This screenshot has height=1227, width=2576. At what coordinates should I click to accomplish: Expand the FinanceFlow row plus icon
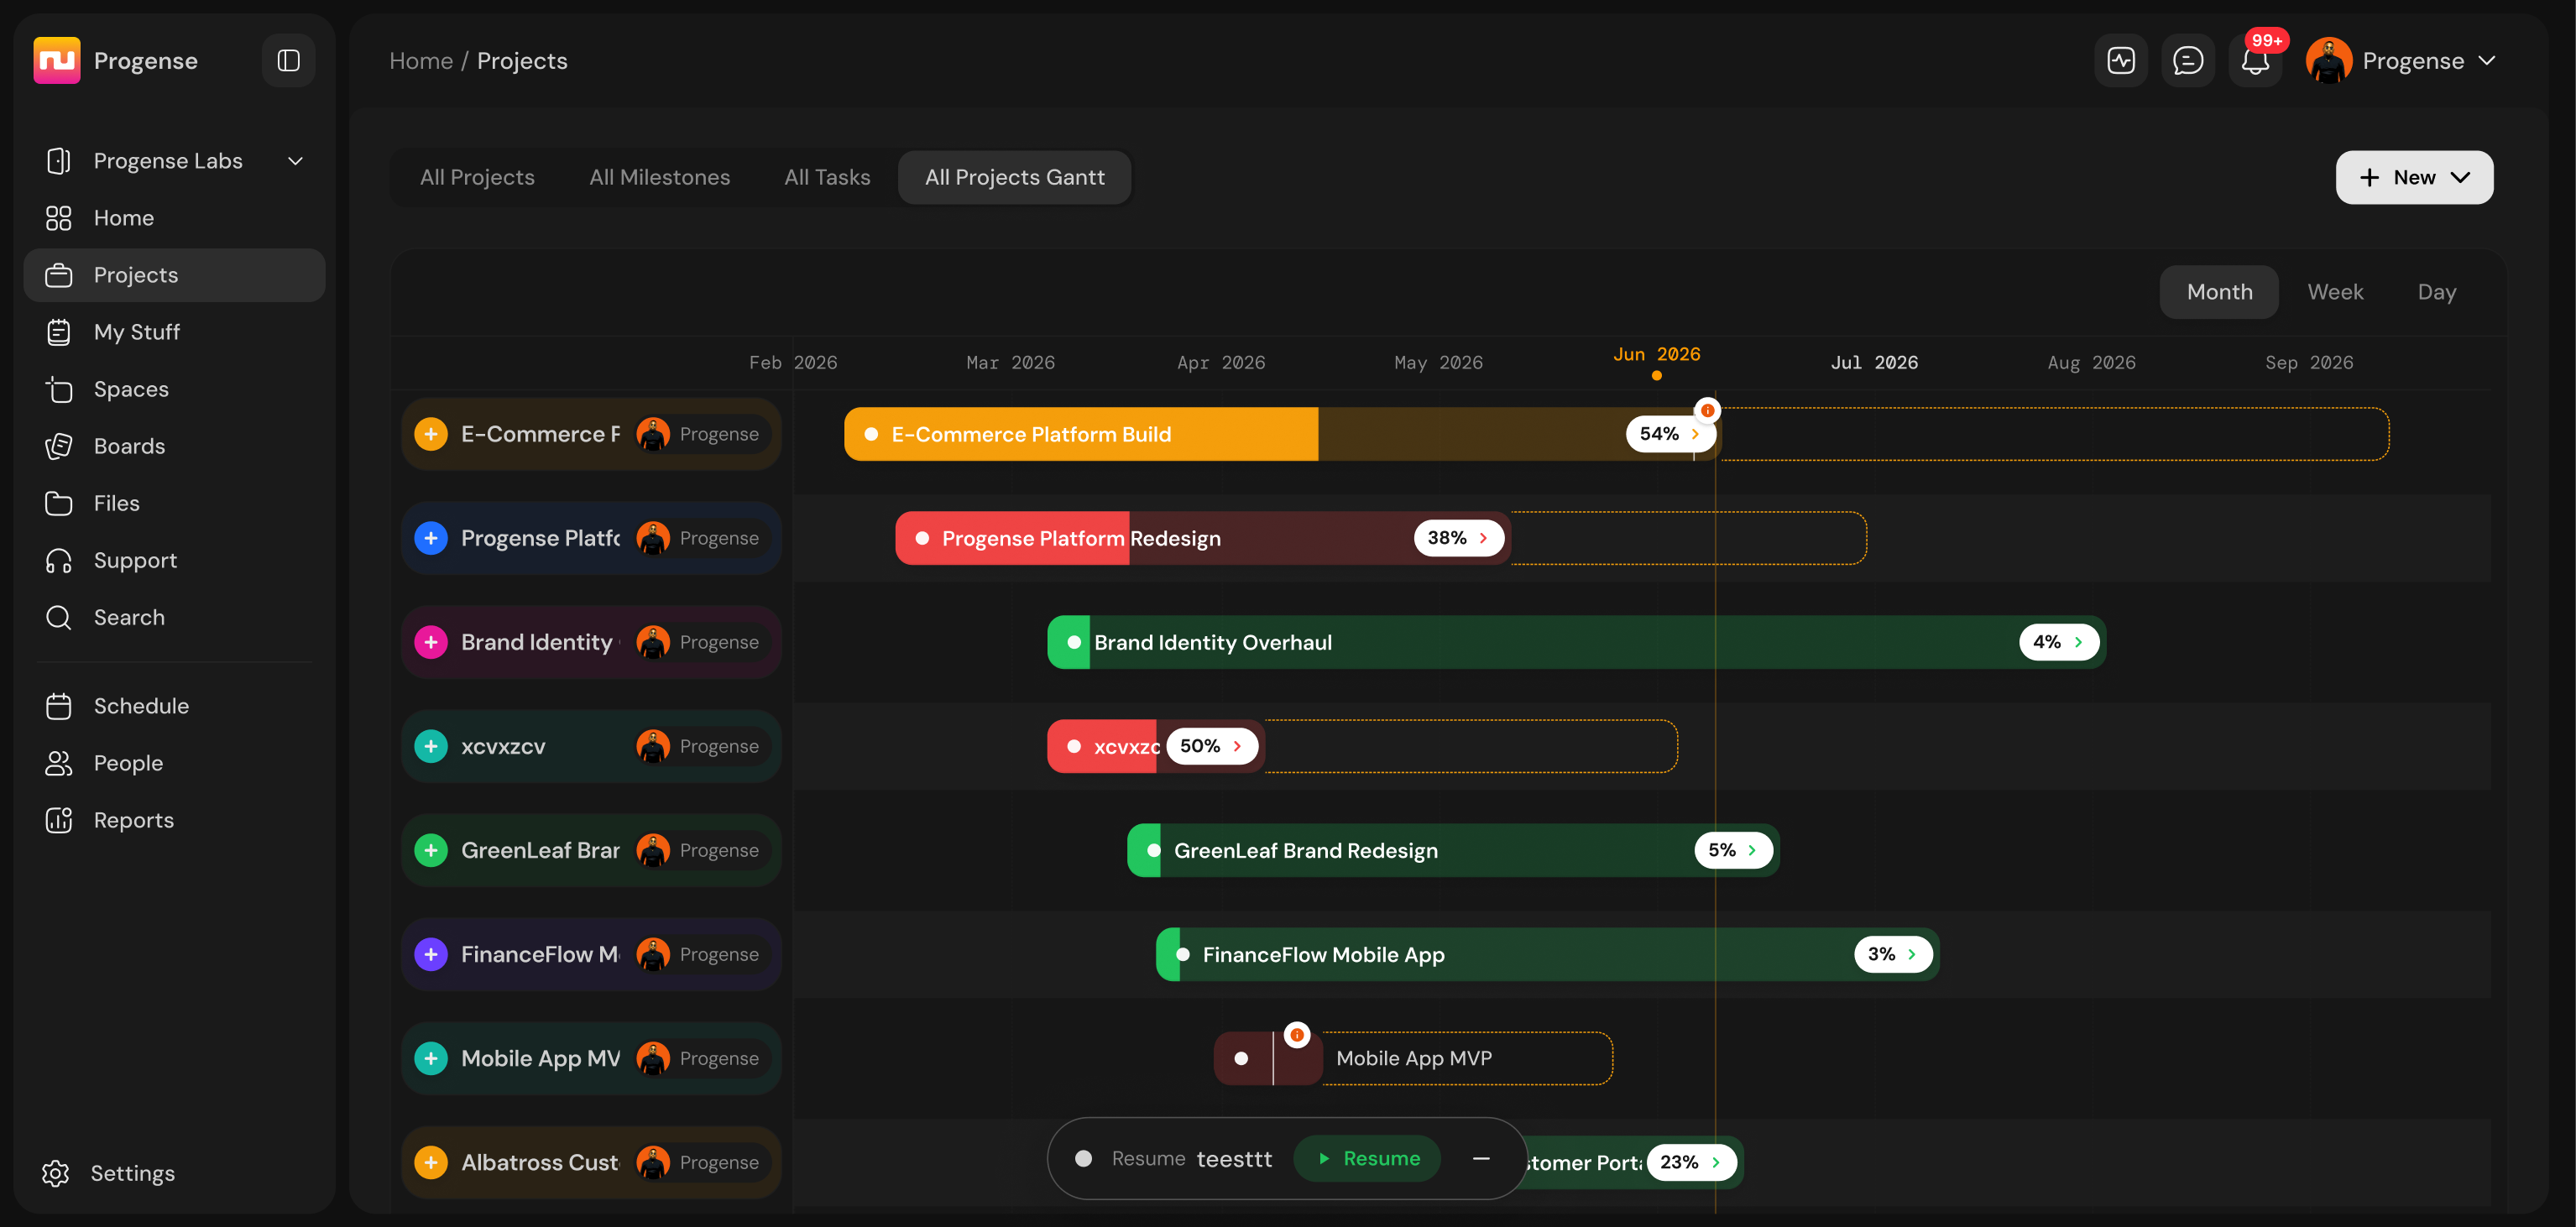[x=431, y=954]
